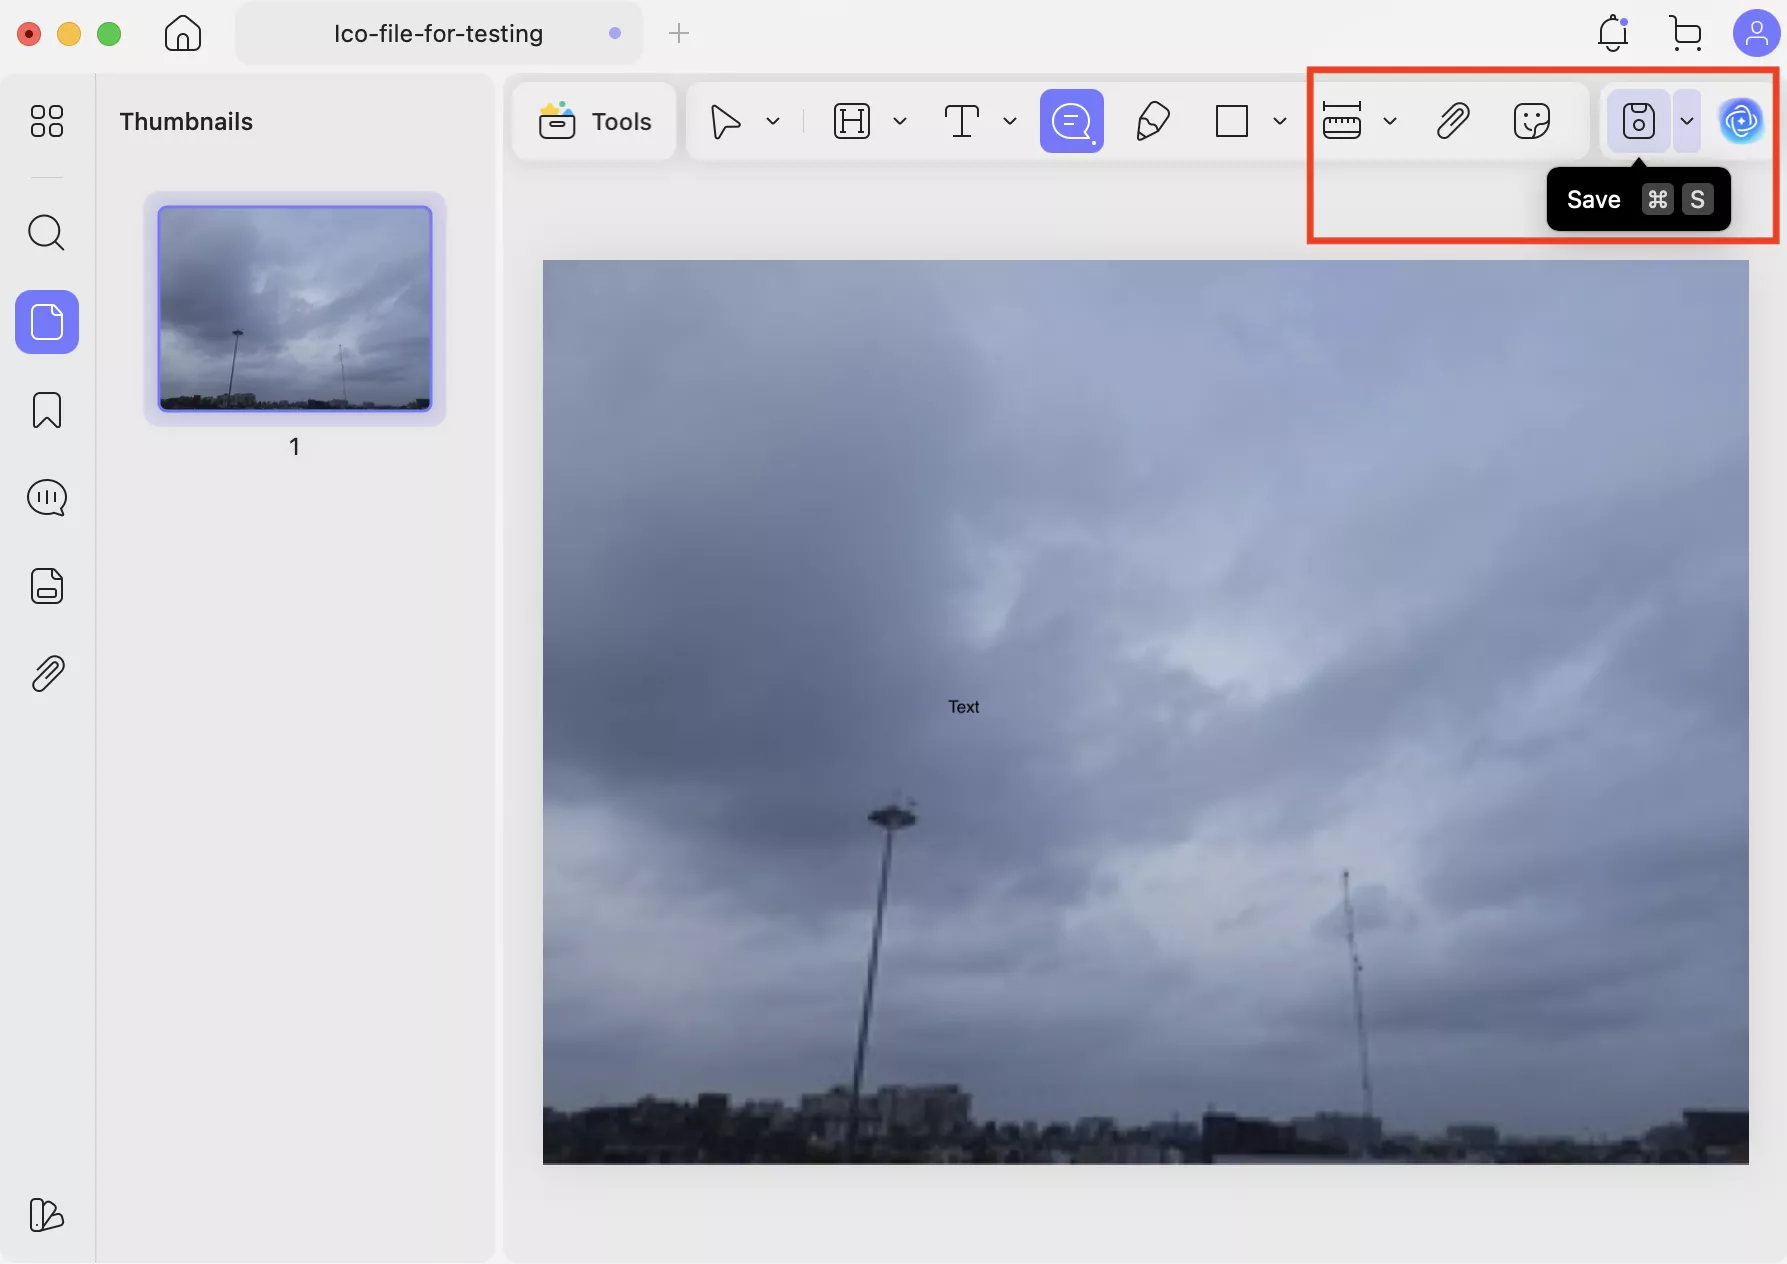Open the shape tool dropdown
Viewport: 1787px width, 1264px height.
pyautogui.click(x=1281, y=121)
